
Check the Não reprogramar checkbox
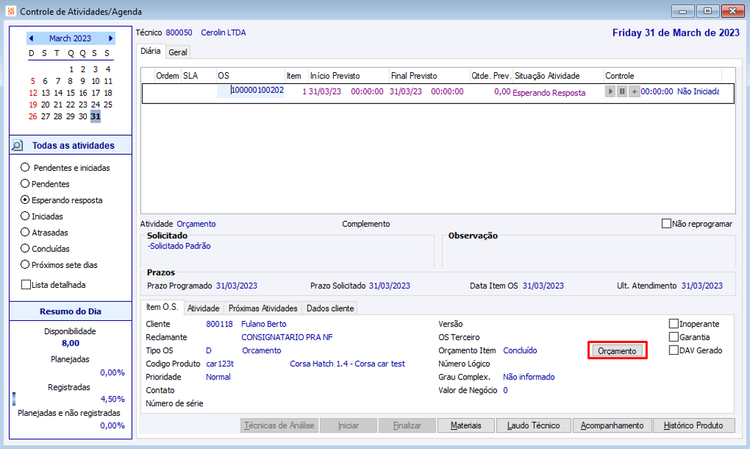click(x=666, y=223)
